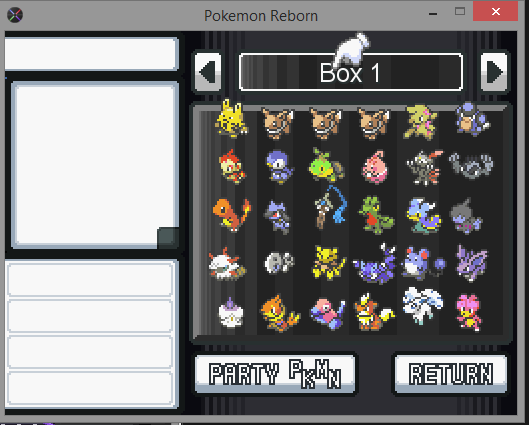
Task: Choose the Turtwig sprite
Action: click(326, 166)
